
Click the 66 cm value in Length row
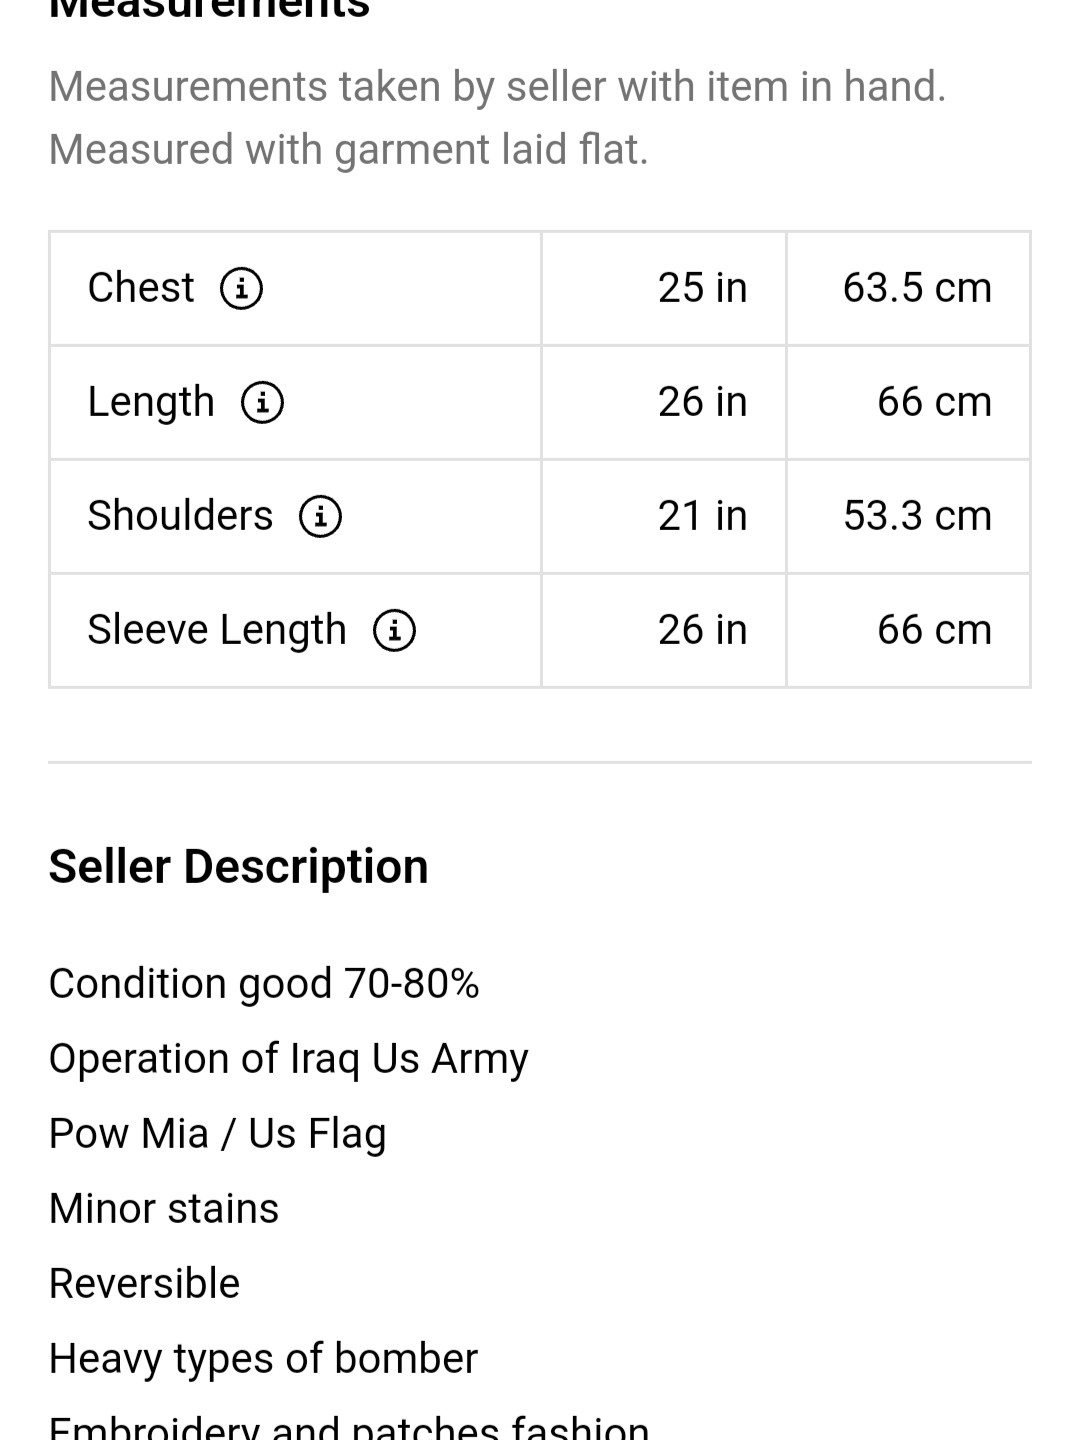tap(934, 402)
